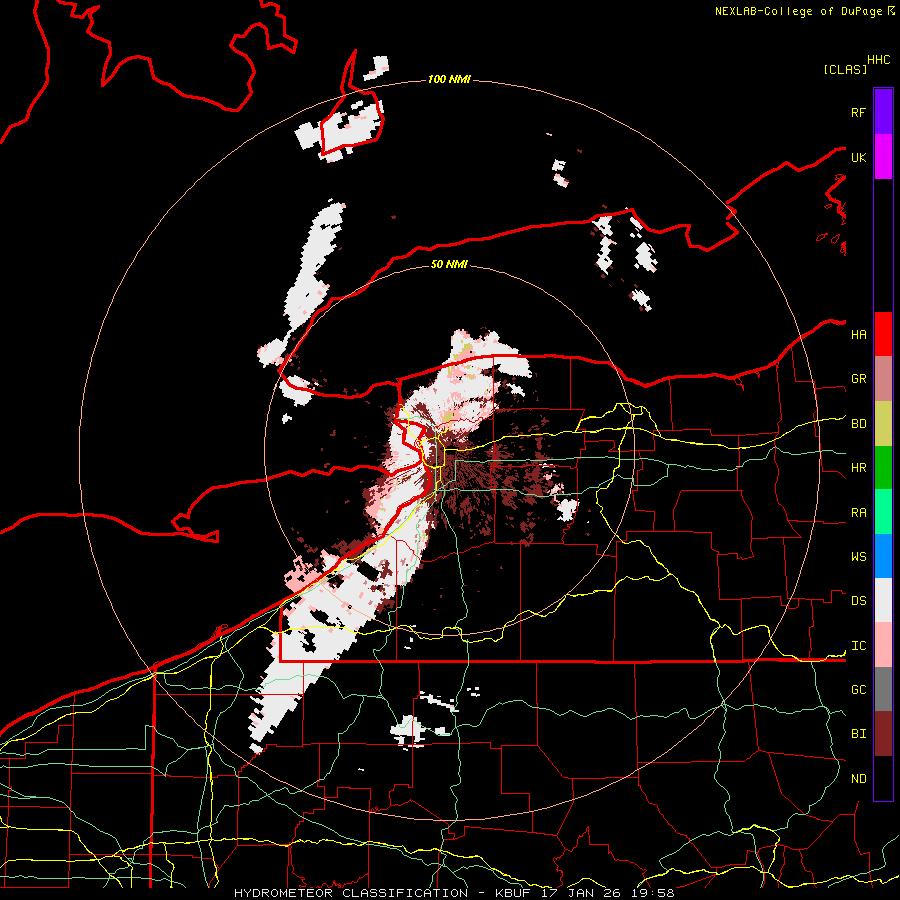Click the HA red legend swatch
This screenshot has height=900, width=900.
tap(883, 334)
